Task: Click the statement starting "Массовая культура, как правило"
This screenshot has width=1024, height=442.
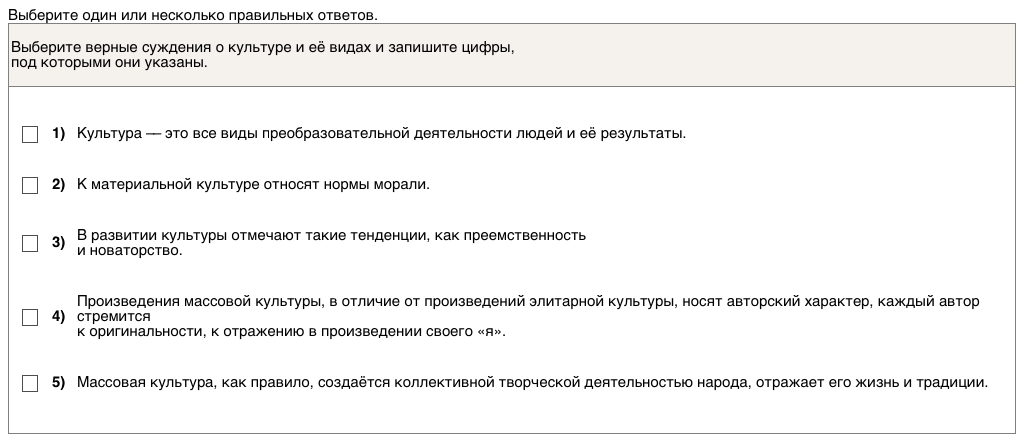Action: point(531,383)
